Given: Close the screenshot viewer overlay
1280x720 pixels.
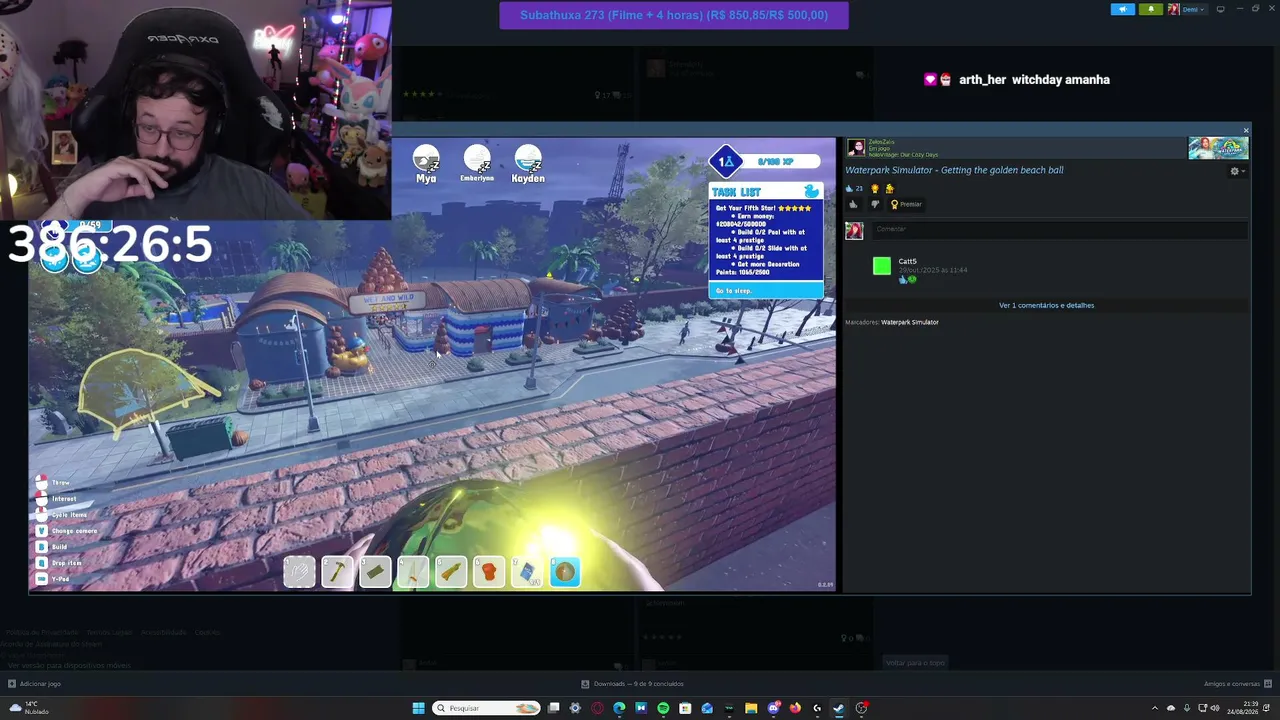Looking at the screenshot, I should tap(1246, 130).
